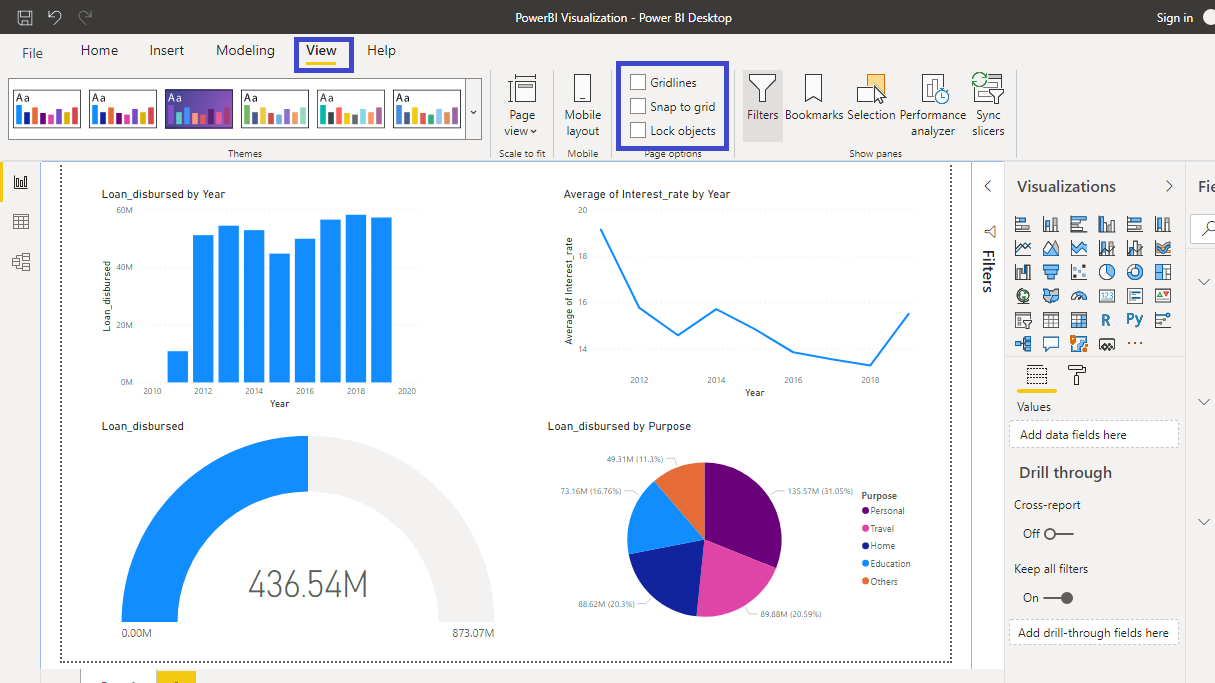This screenshot has width=1215, height=683.
Task: Click the Save icon in title bar
Action: [25, 17]
